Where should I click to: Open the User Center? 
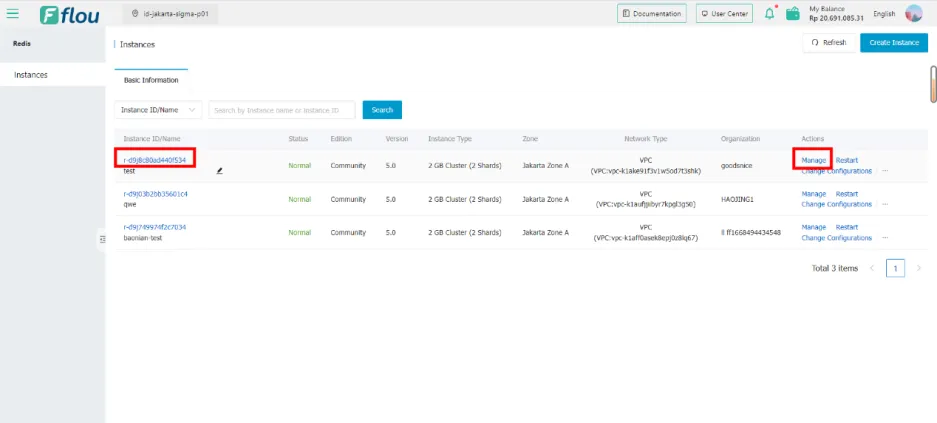(724, 14)
